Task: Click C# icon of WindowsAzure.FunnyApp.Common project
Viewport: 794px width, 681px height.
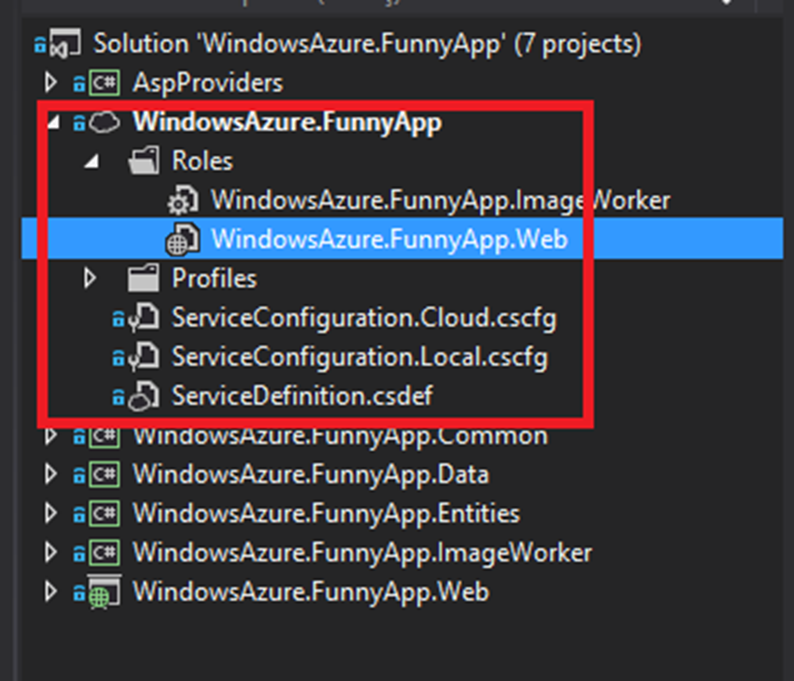Action: [105, 436]
